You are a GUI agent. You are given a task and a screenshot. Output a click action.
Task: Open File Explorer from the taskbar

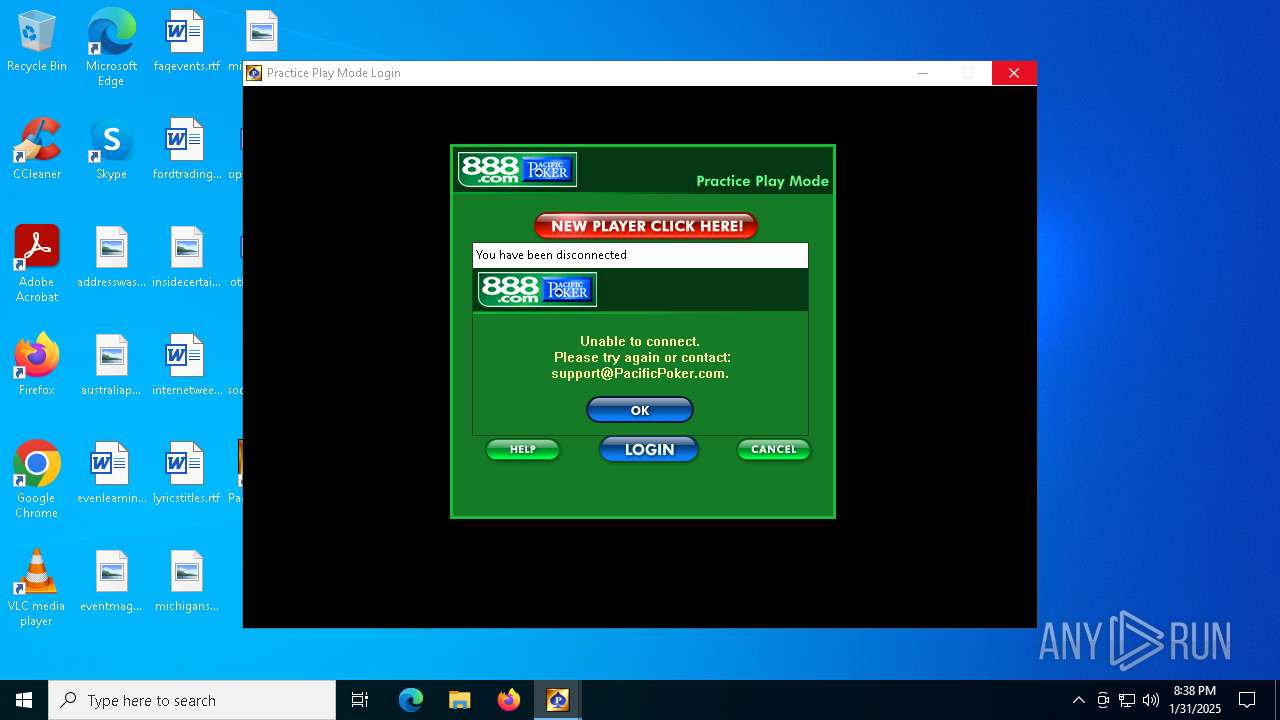coord(460,700)
